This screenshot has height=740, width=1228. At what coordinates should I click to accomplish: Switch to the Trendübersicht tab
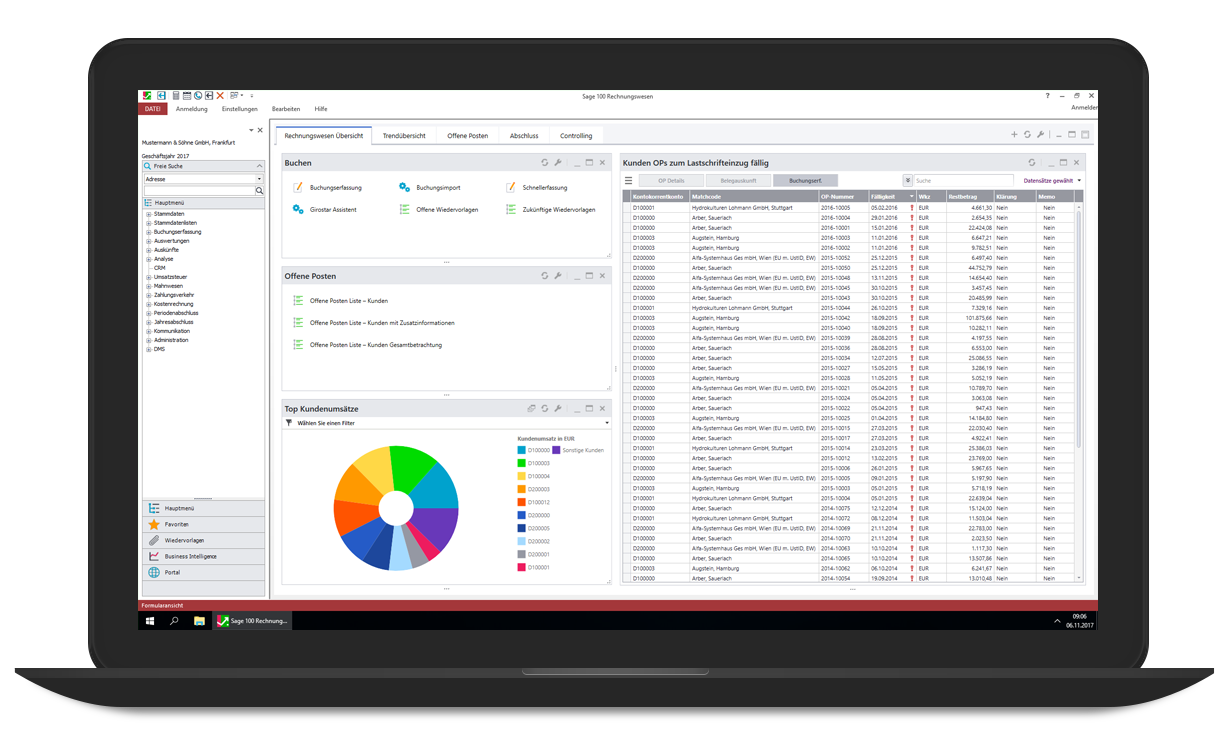[404, 136]
